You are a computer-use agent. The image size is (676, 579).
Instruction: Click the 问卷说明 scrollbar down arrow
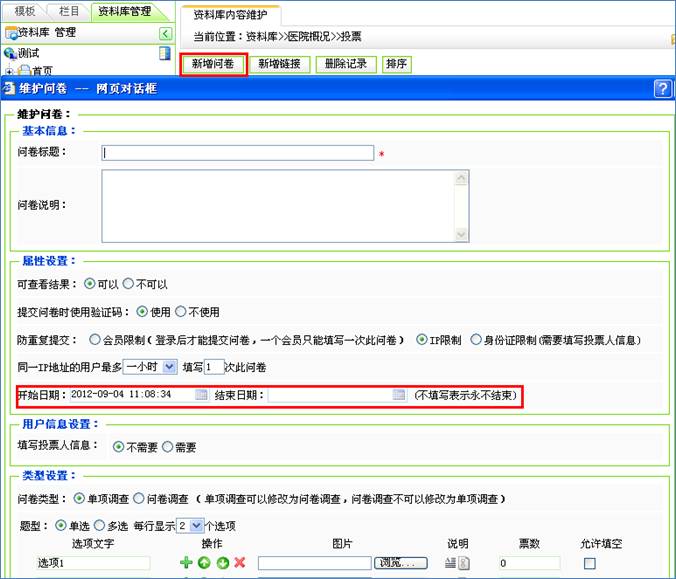[x=461, y=234]
